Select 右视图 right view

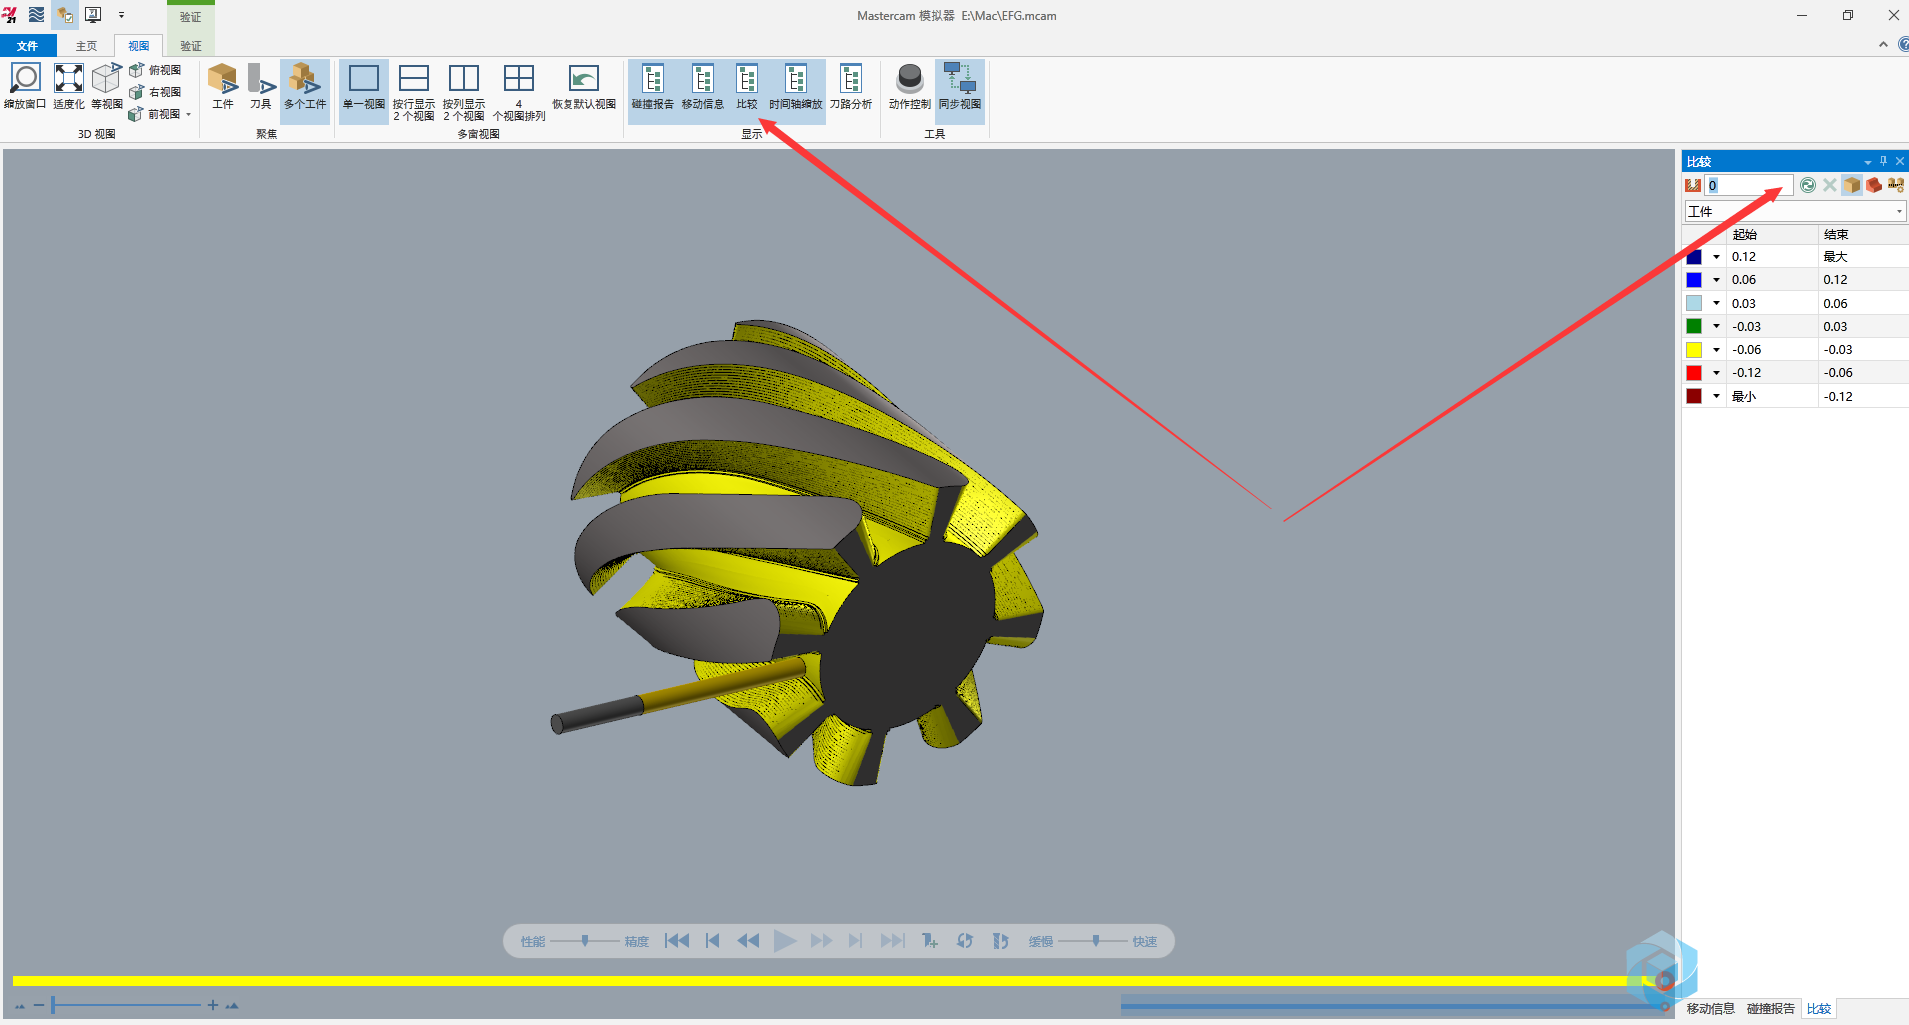155,92
